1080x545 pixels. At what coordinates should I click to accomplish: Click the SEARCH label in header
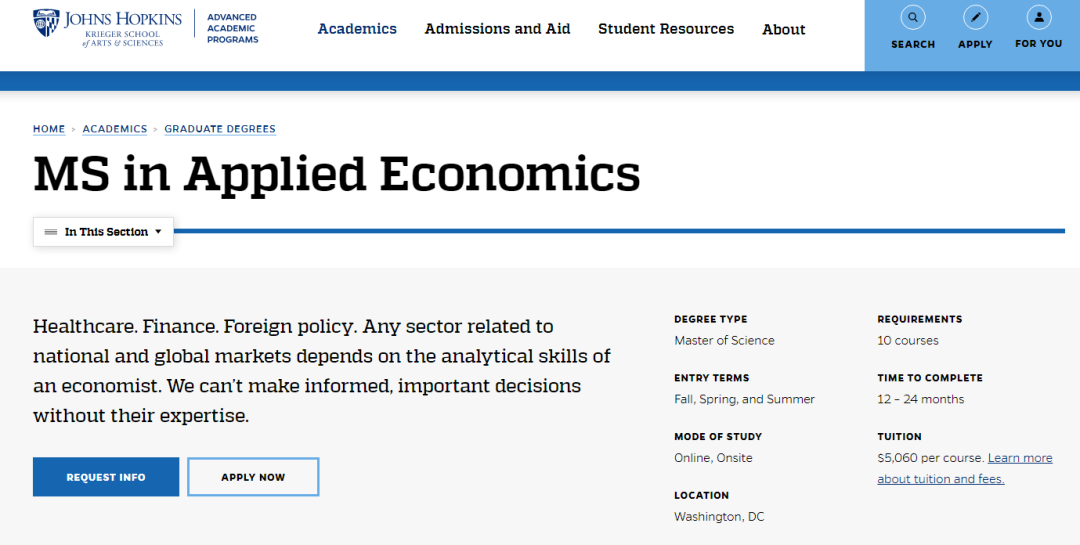tap(913, 44)
